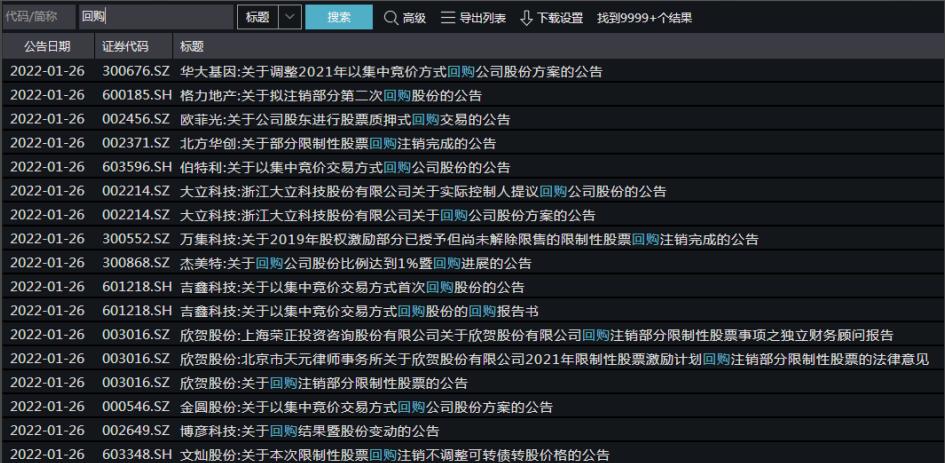The width and height of the screenshot is (945, 463).
Task: Open the 华大基因 share buyback adjustment announcement
Action: click(391, 72)
